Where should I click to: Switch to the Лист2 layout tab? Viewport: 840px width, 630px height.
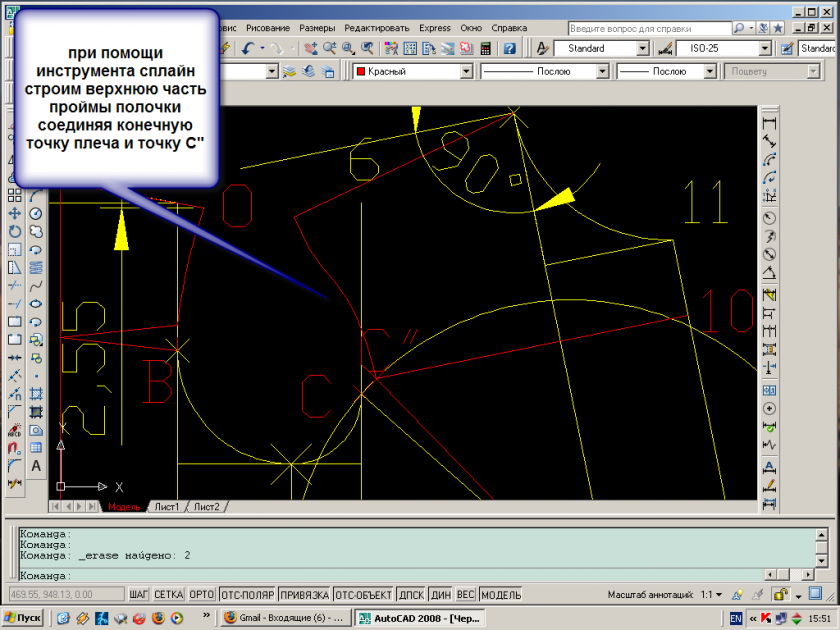[206, 507]
